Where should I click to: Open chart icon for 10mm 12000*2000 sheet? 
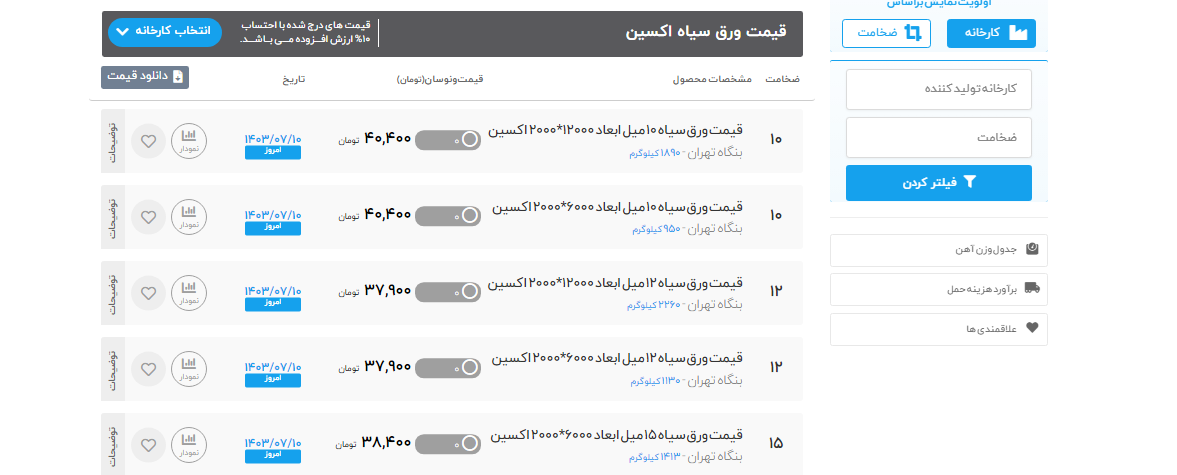pos(188,141)
